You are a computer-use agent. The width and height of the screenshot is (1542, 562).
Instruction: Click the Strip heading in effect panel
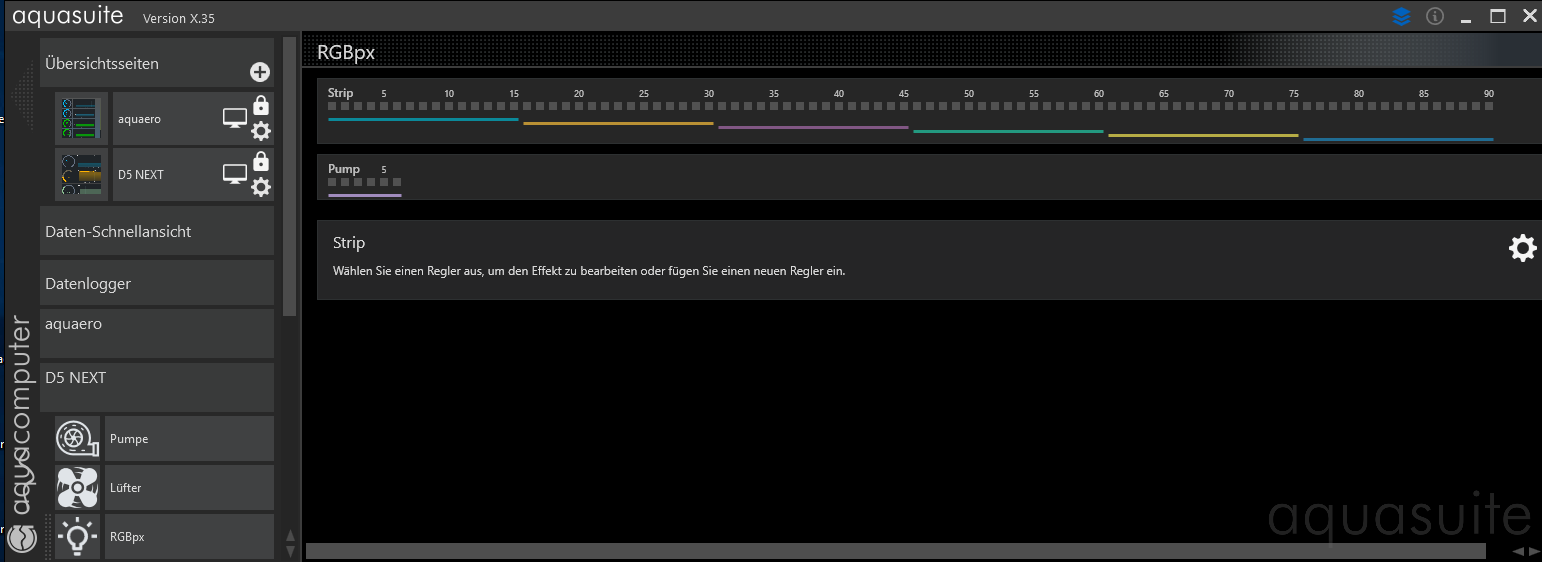(x=349, y=243)
